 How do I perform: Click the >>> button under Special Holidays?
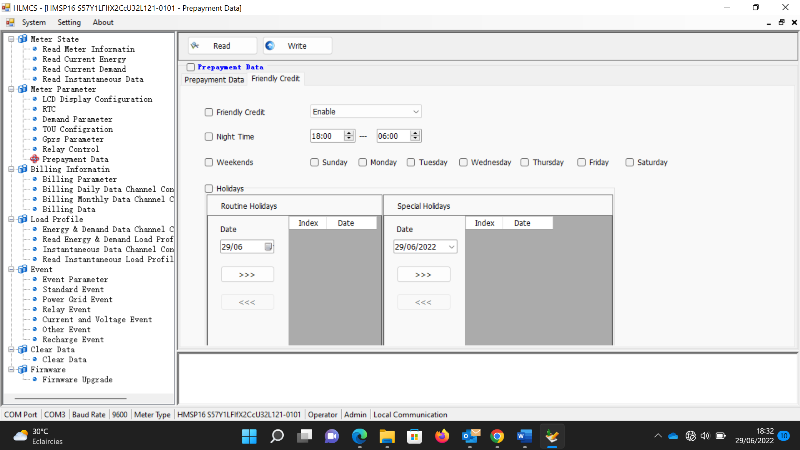(x=423, y=274)
